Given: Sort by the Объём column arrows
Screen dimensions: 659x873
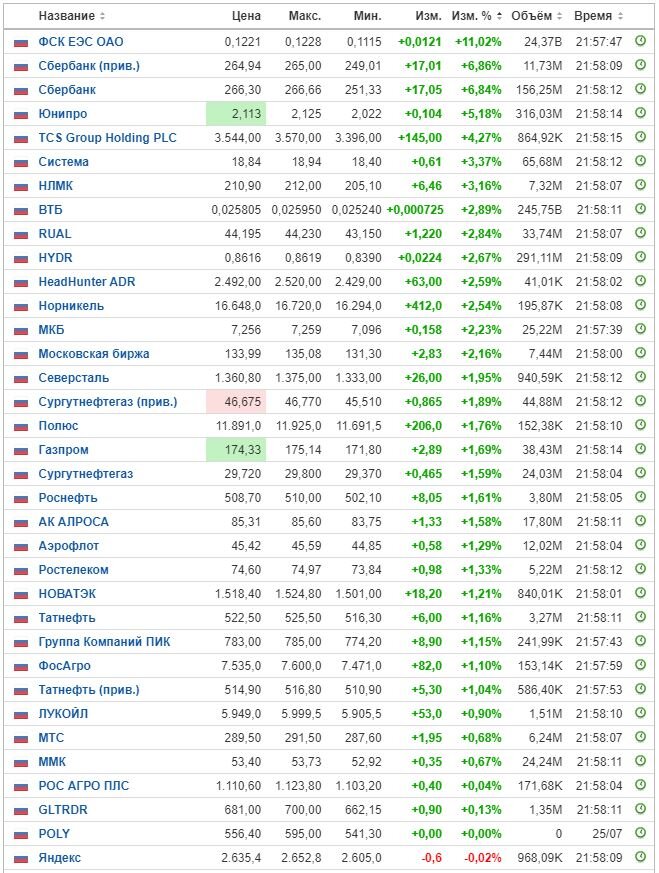Looking at the screenshot, I should click(559, 16).
